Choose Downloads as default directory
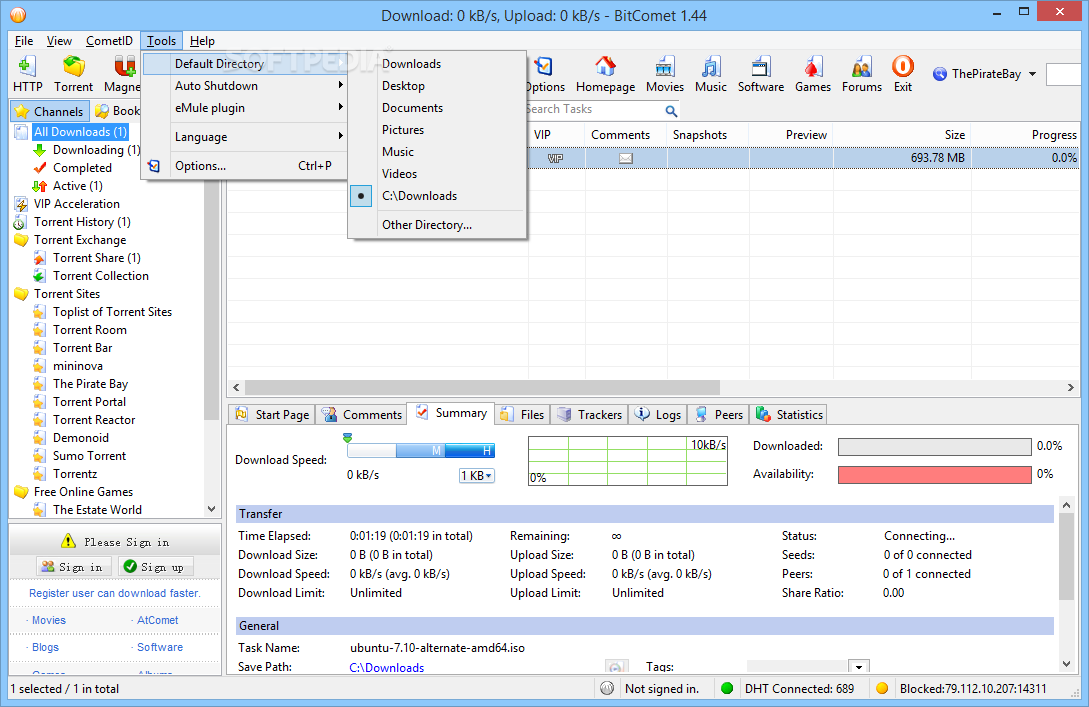This screenshot has height=707, width=1089. coord(438,64)
